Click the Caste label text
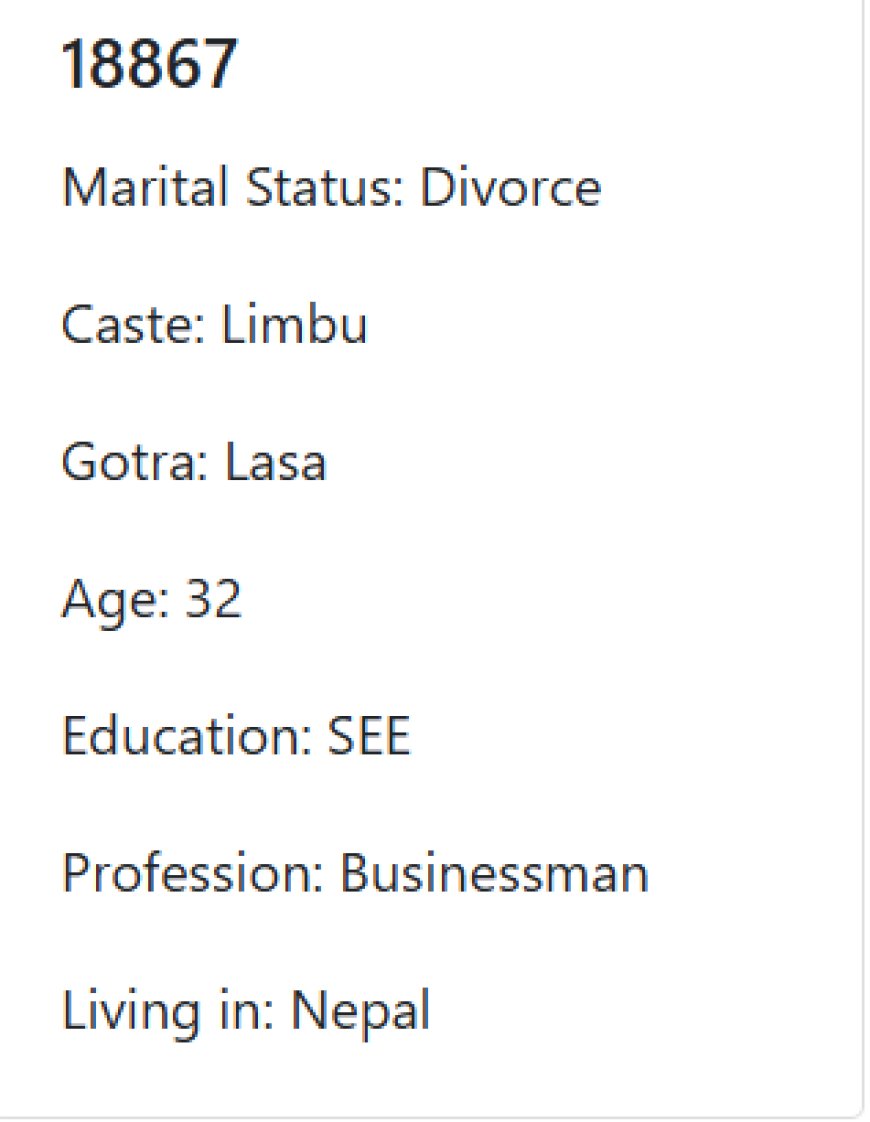The image size is (870, 1122). coord(134,324)
